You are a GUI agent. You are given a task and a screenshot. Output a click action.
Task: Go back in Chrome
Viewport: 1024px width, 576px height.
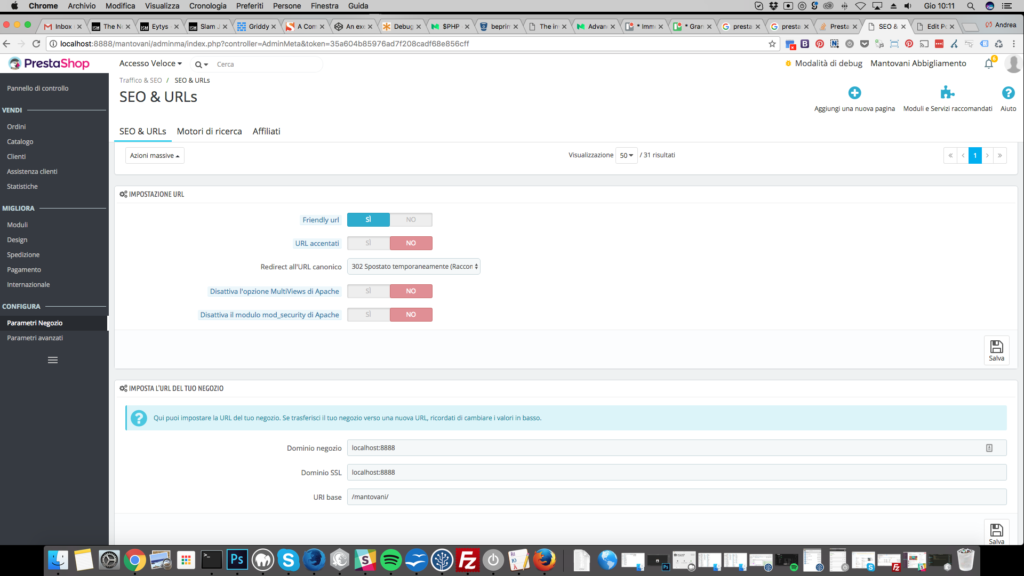[x=7, y=44]
